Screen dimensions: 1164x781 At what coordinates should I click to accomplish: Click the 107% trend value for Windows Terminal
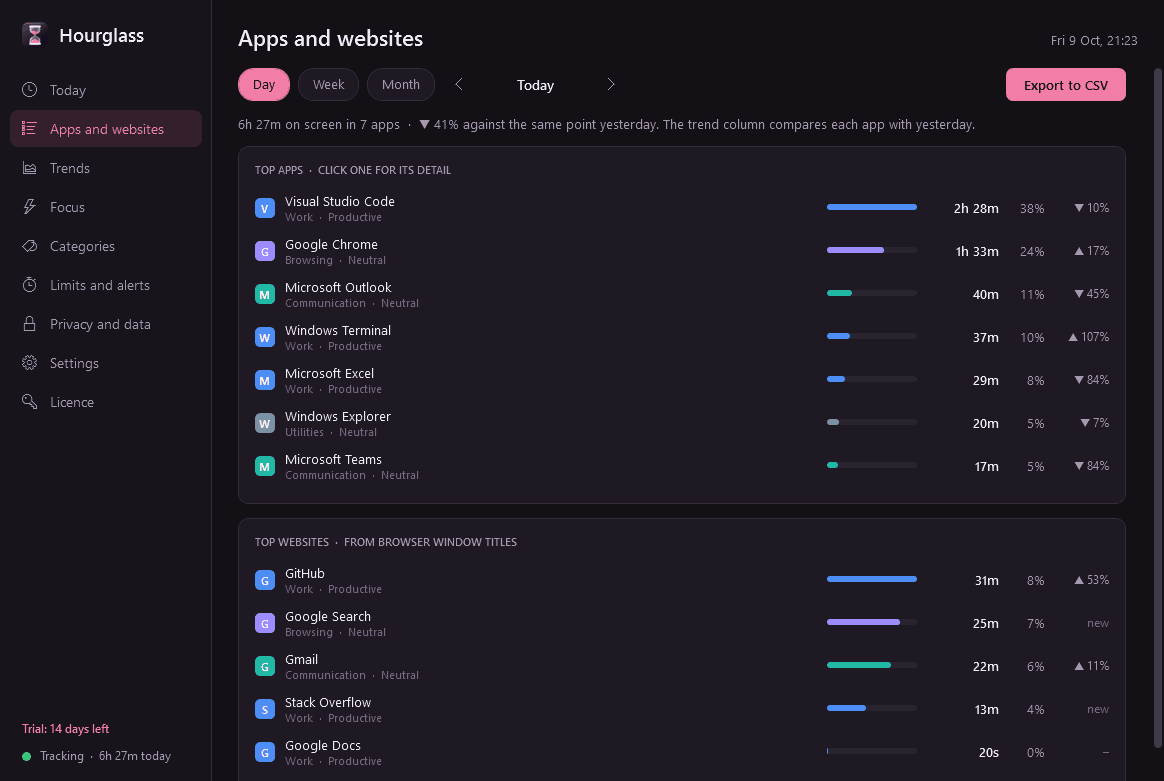point(1088,337)
